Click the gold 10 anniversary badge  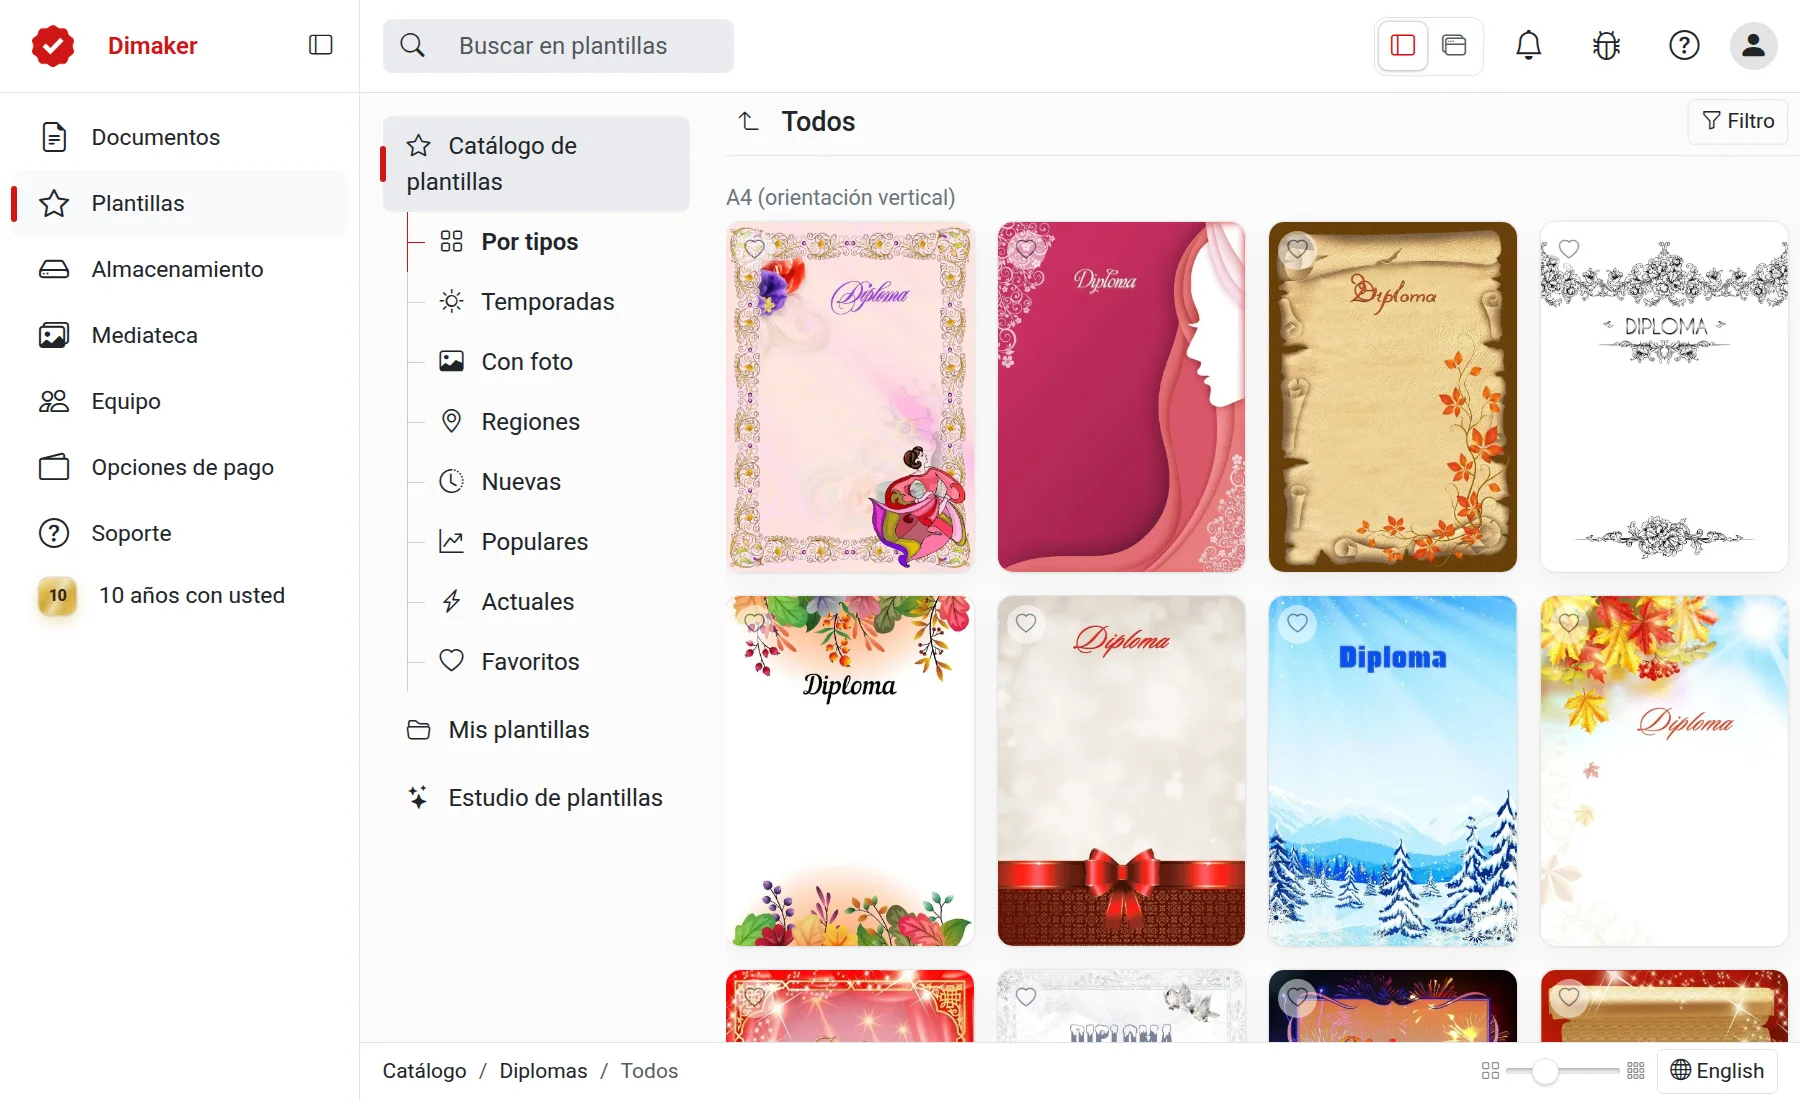coord(58,596)
